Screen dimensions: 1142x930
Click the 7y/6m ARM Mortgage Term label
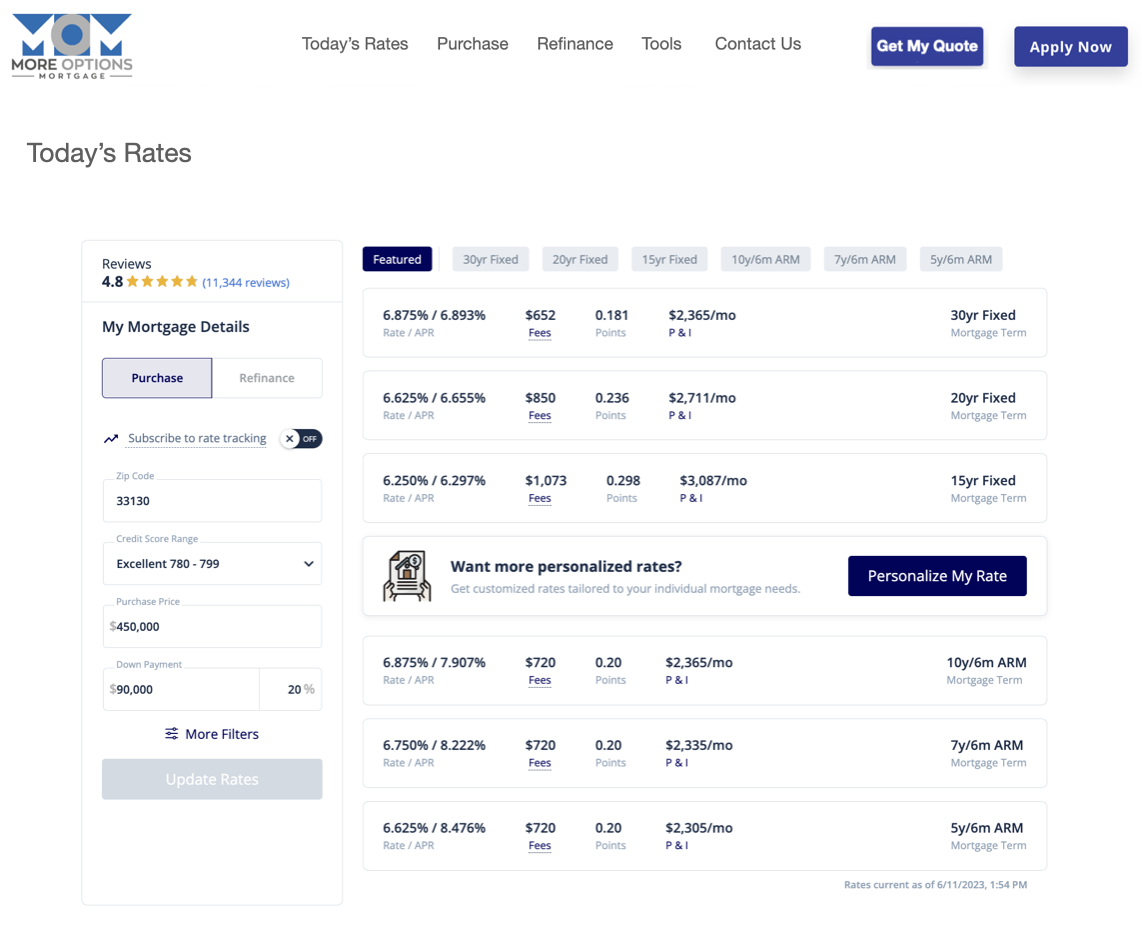click(988, 753)
